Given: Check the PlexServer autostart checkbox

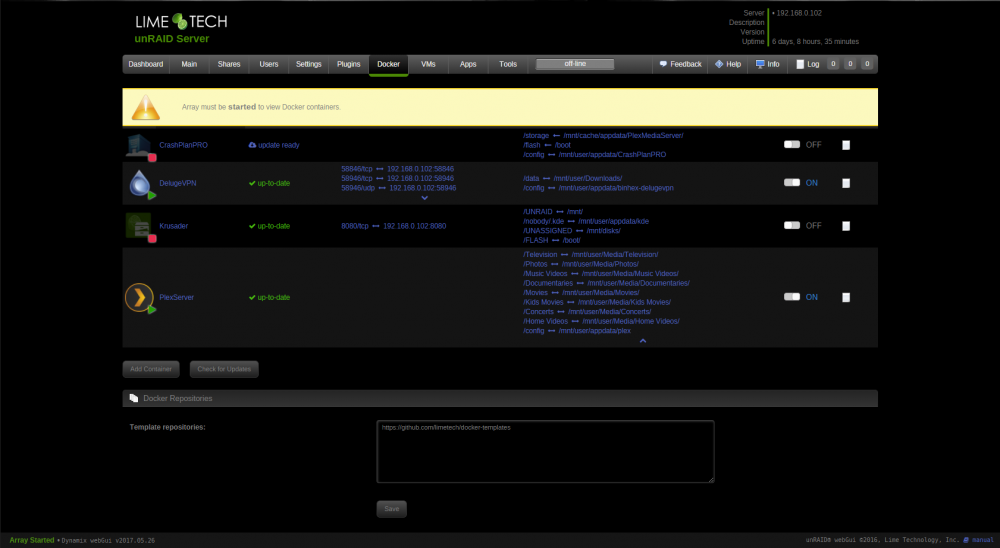Looking at the screenshot, I should 846,297.
